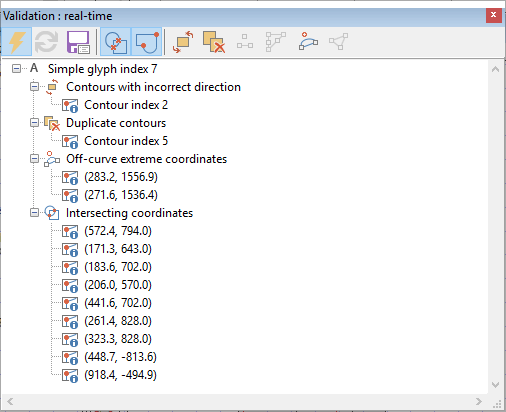Collapse the Intersecting coordinates group
This screenshot has height=412, width=506.
click(34, 213)
